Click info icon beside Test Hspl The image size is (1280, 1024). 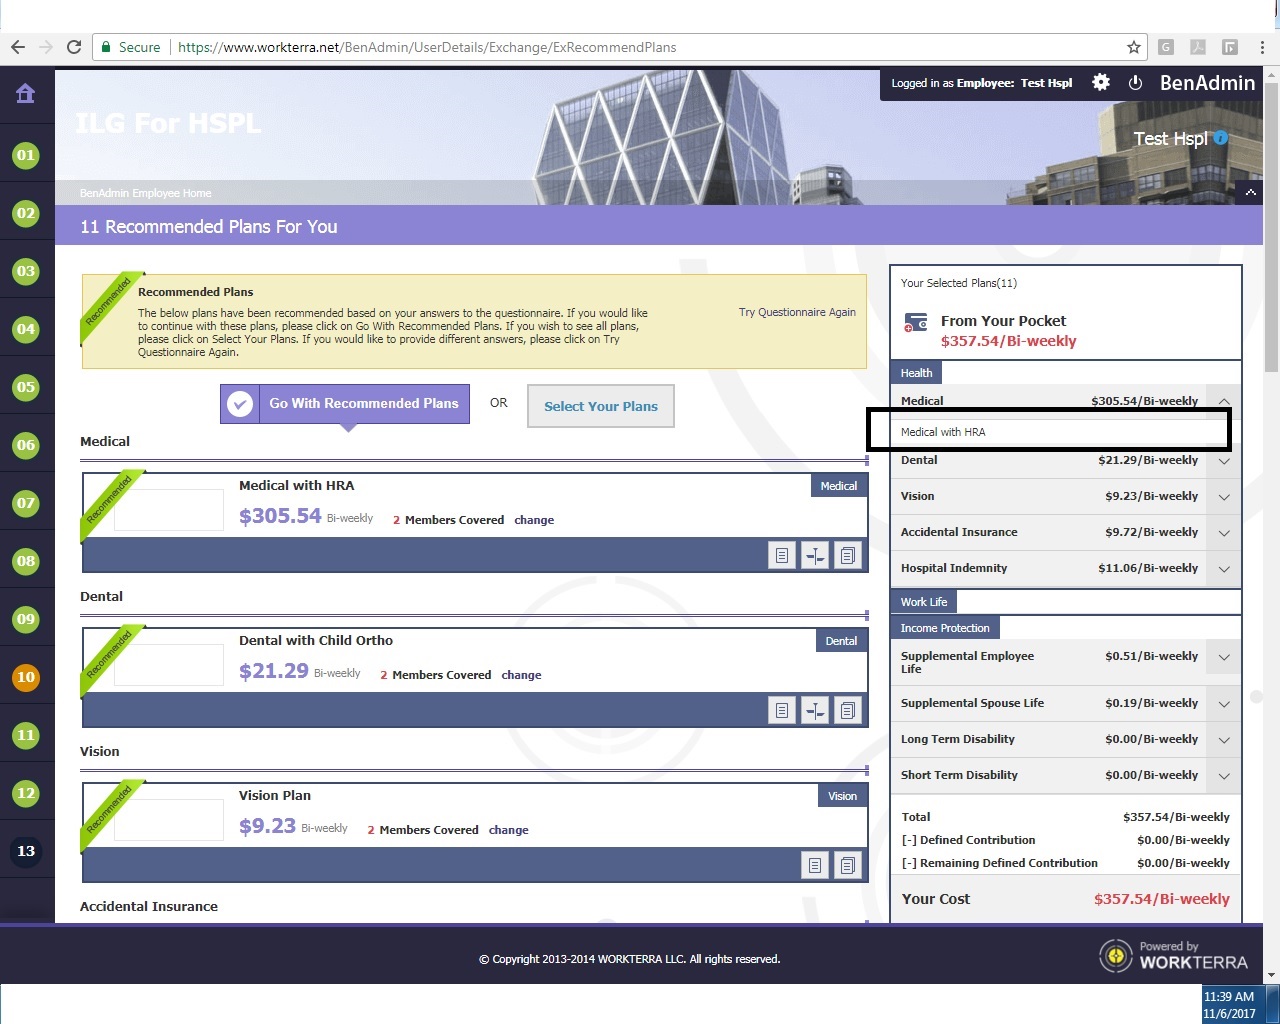coord(1221,138)
